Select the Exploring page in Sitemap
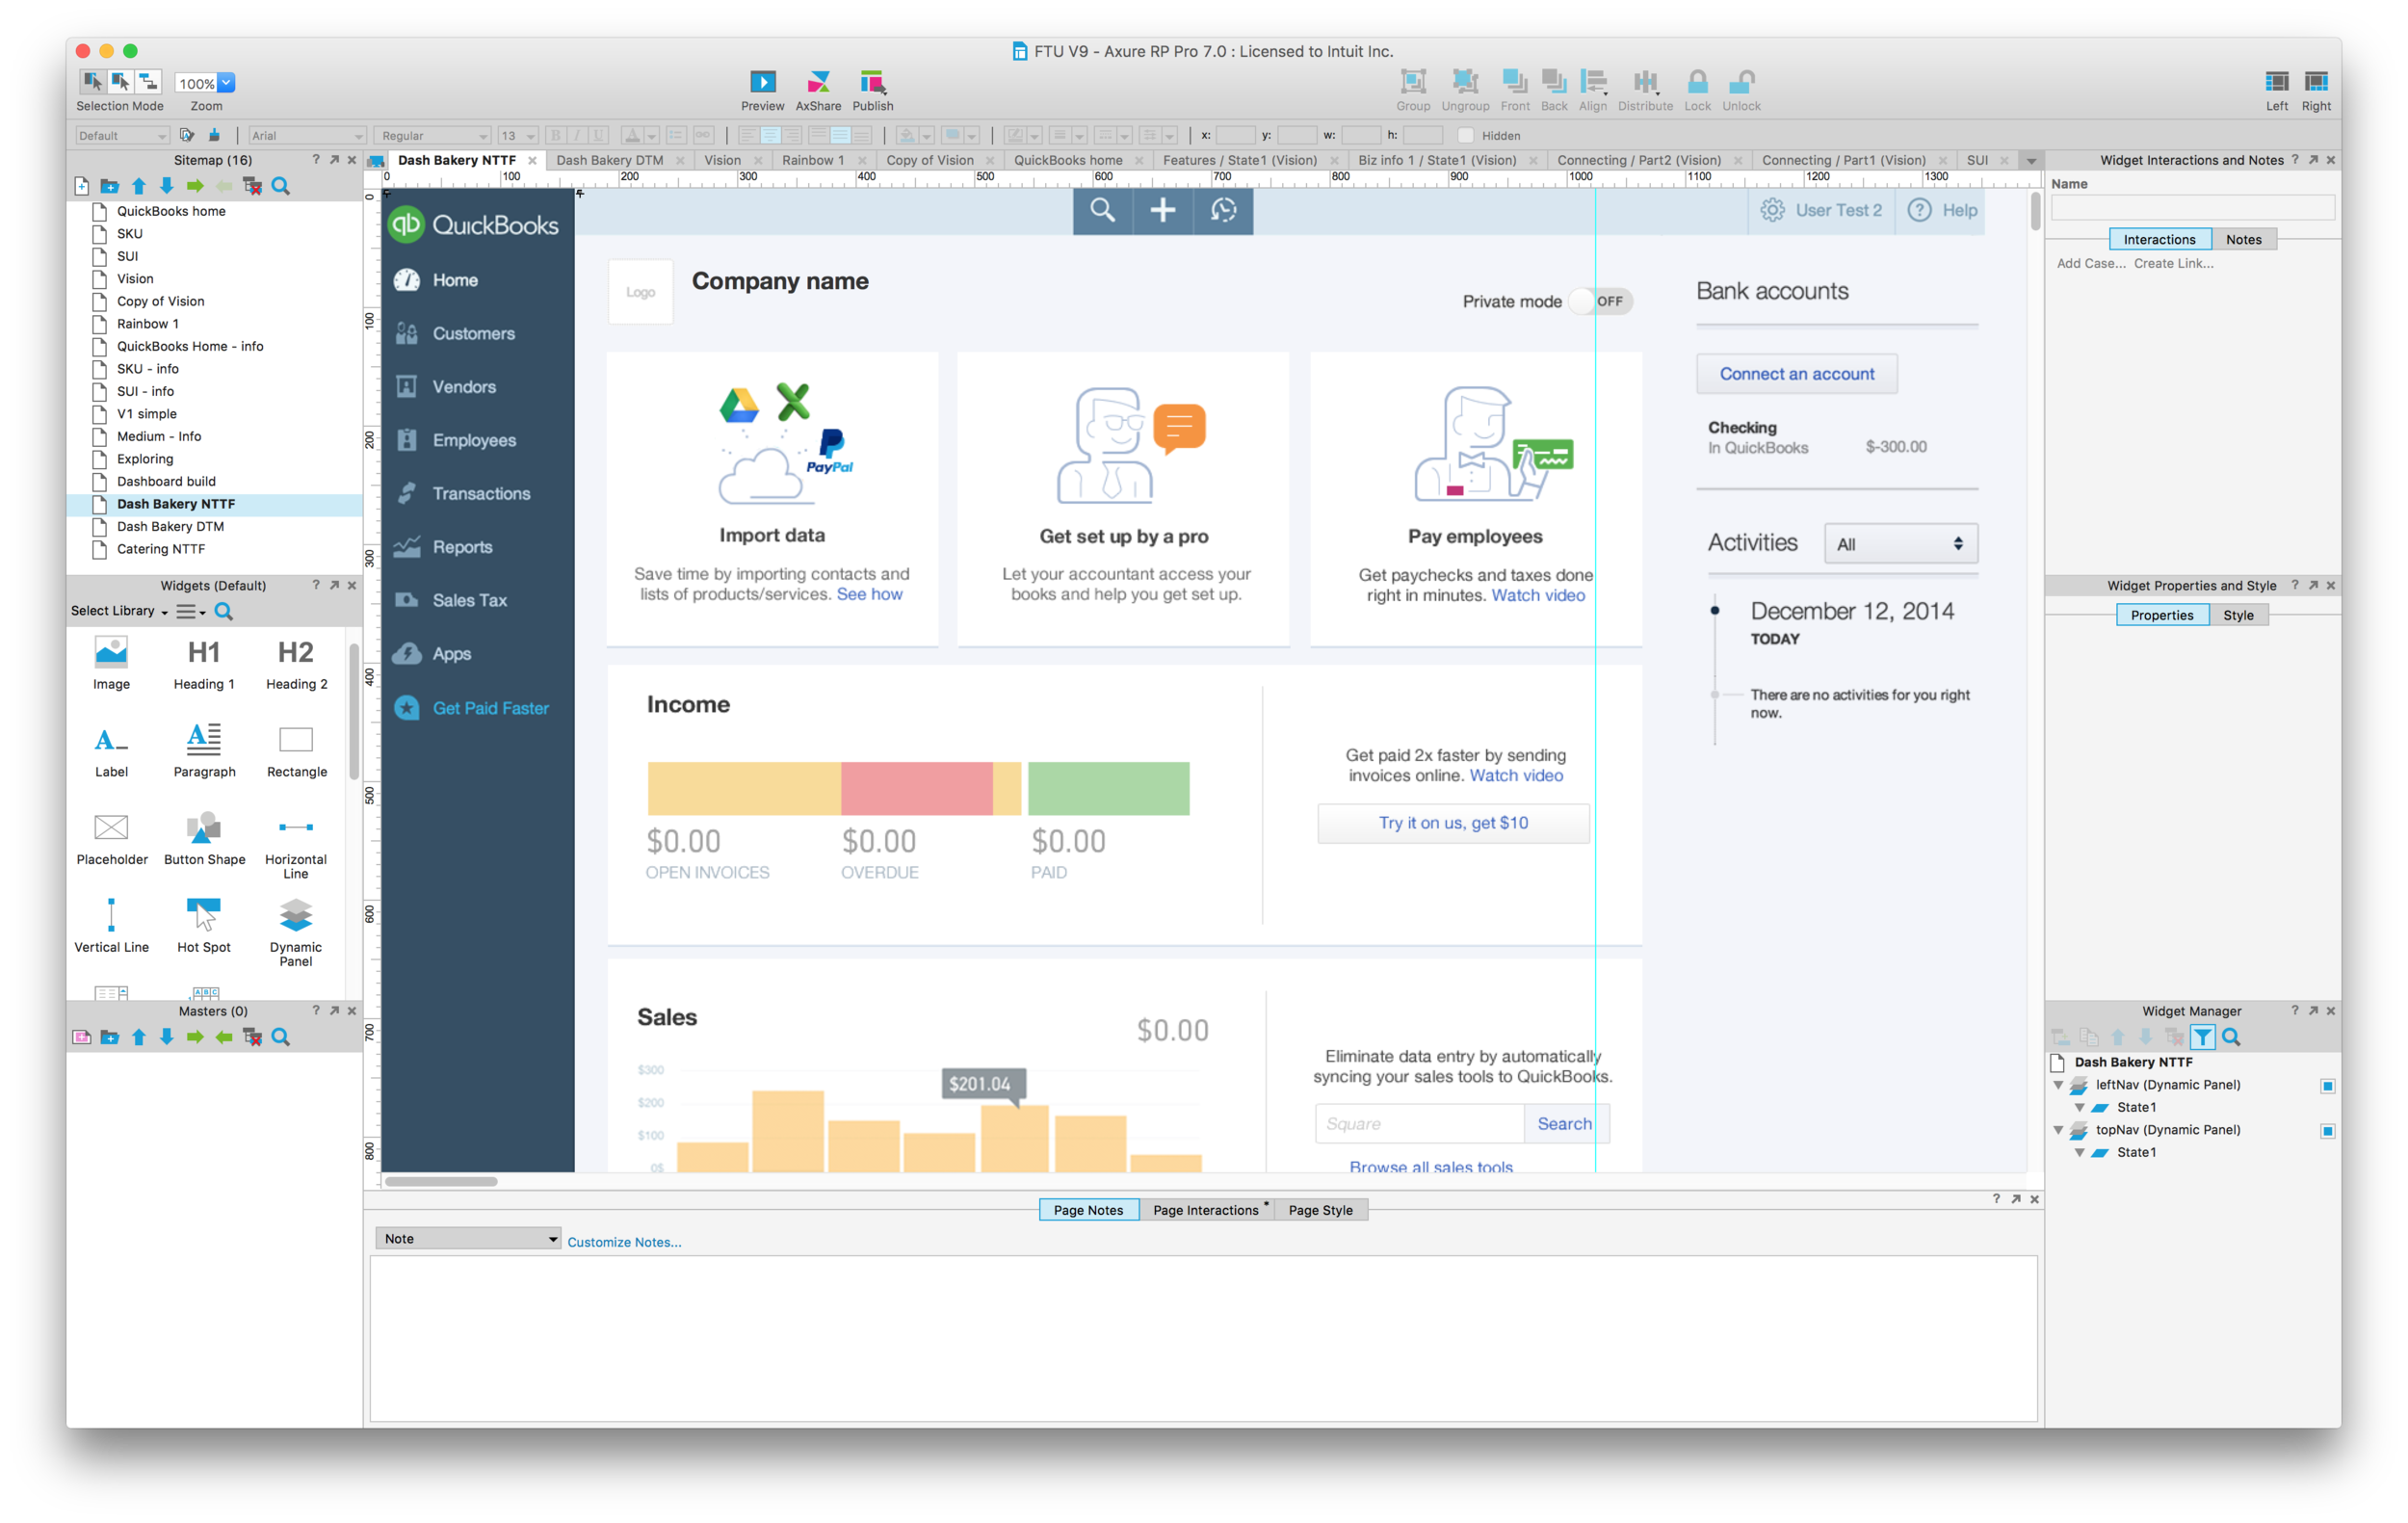The width and height of the screenshot is (2408, 1523). (145, 459)
